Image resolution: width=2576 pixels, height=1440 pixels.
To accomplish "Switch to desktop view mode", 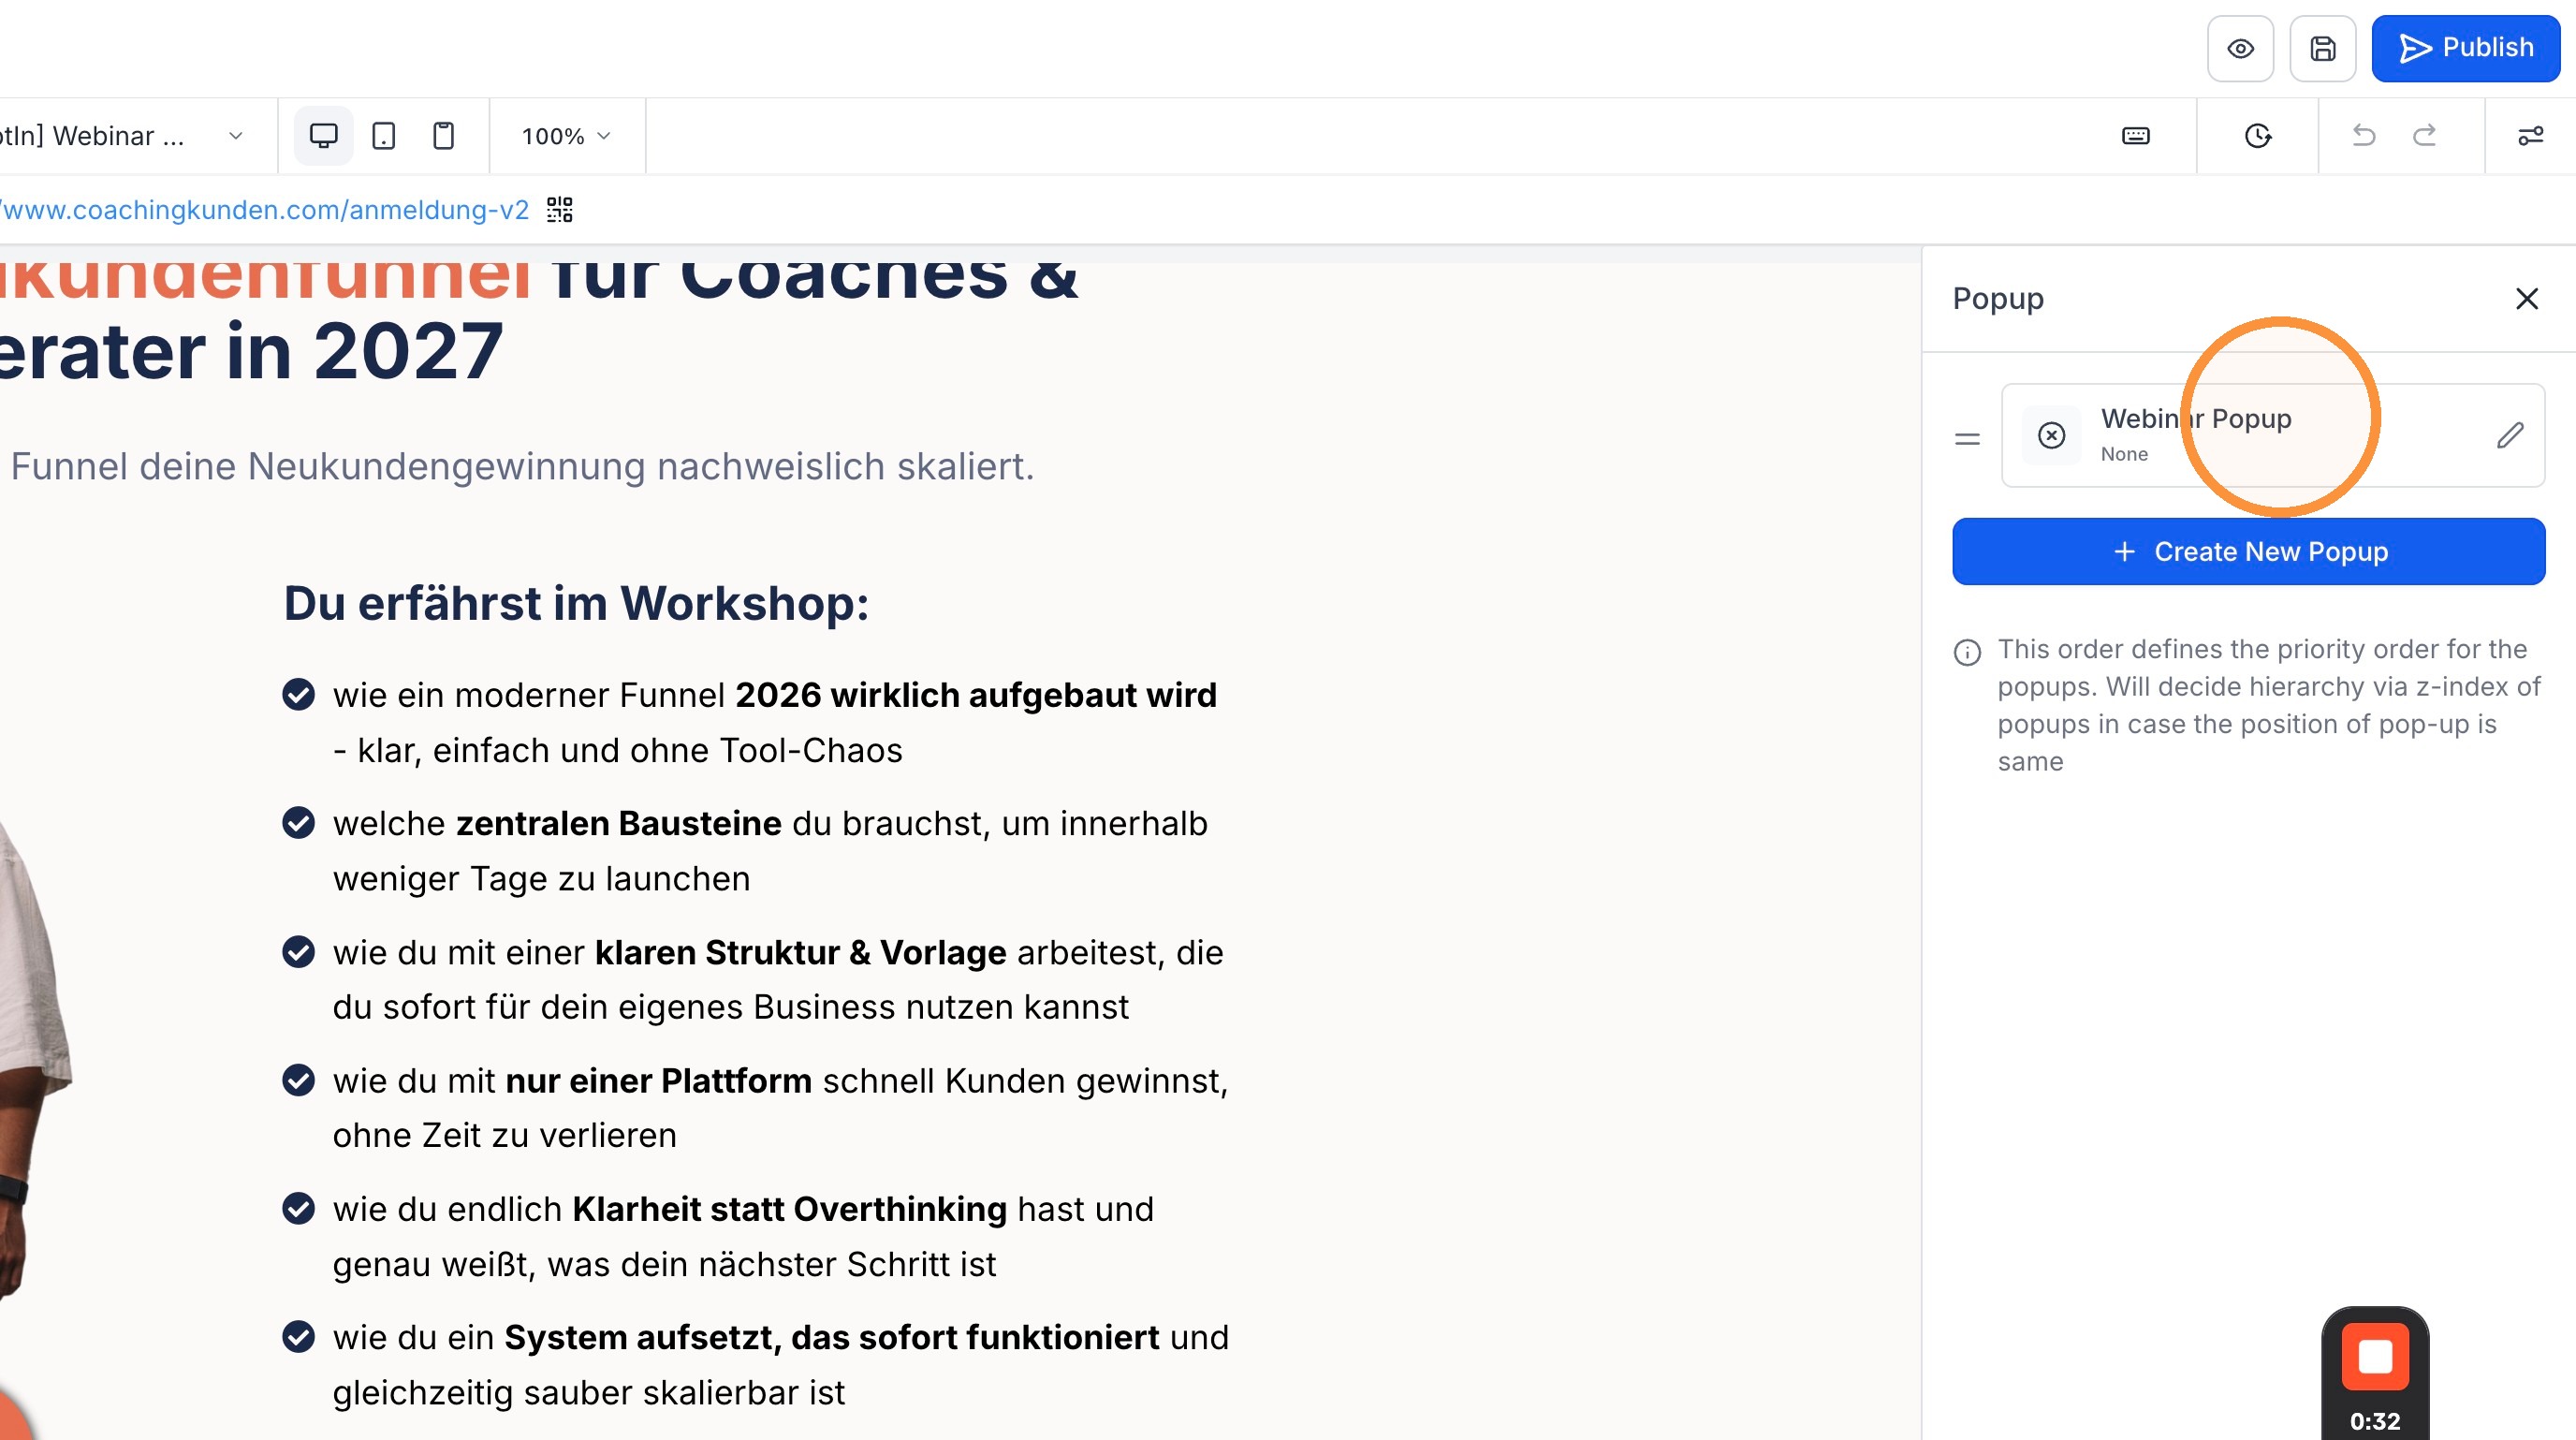I will (323, 135).
